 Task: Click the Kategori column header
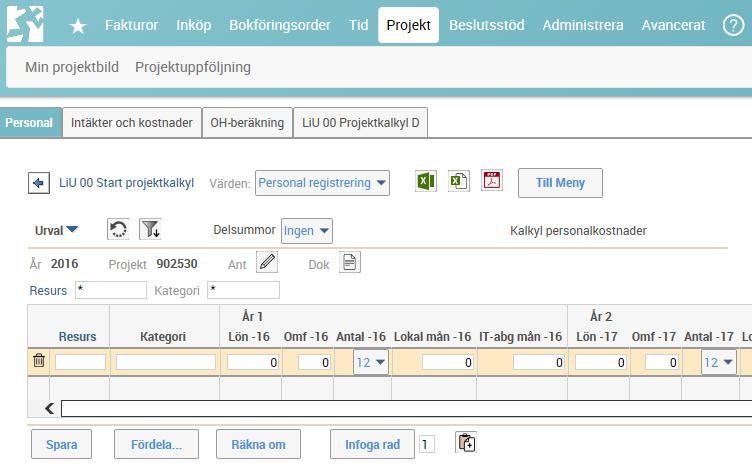163,337
